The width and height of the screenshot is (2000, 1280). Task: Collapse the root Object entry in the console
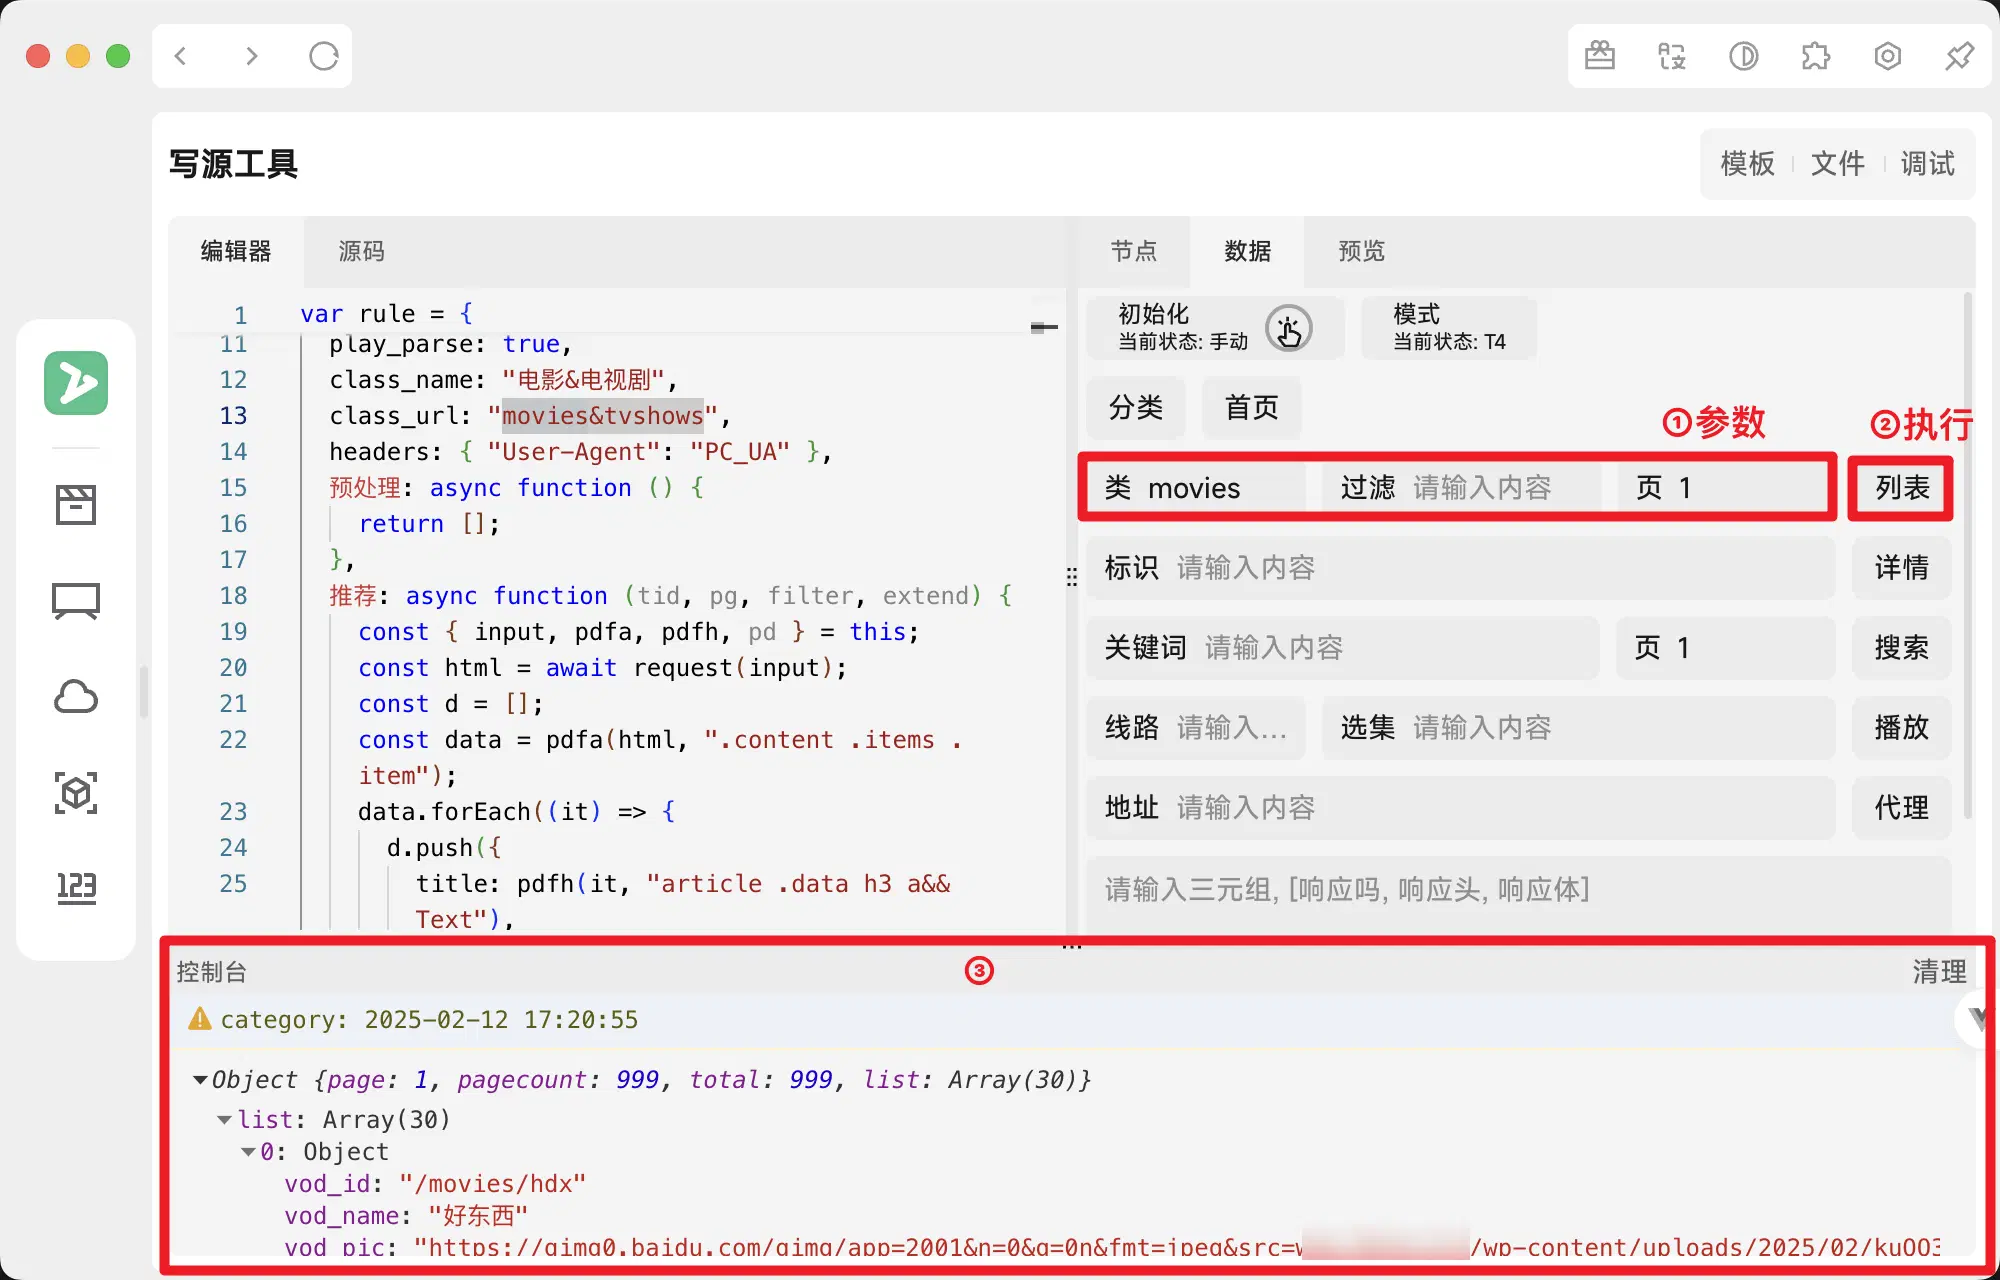(x=200, y=1080)
